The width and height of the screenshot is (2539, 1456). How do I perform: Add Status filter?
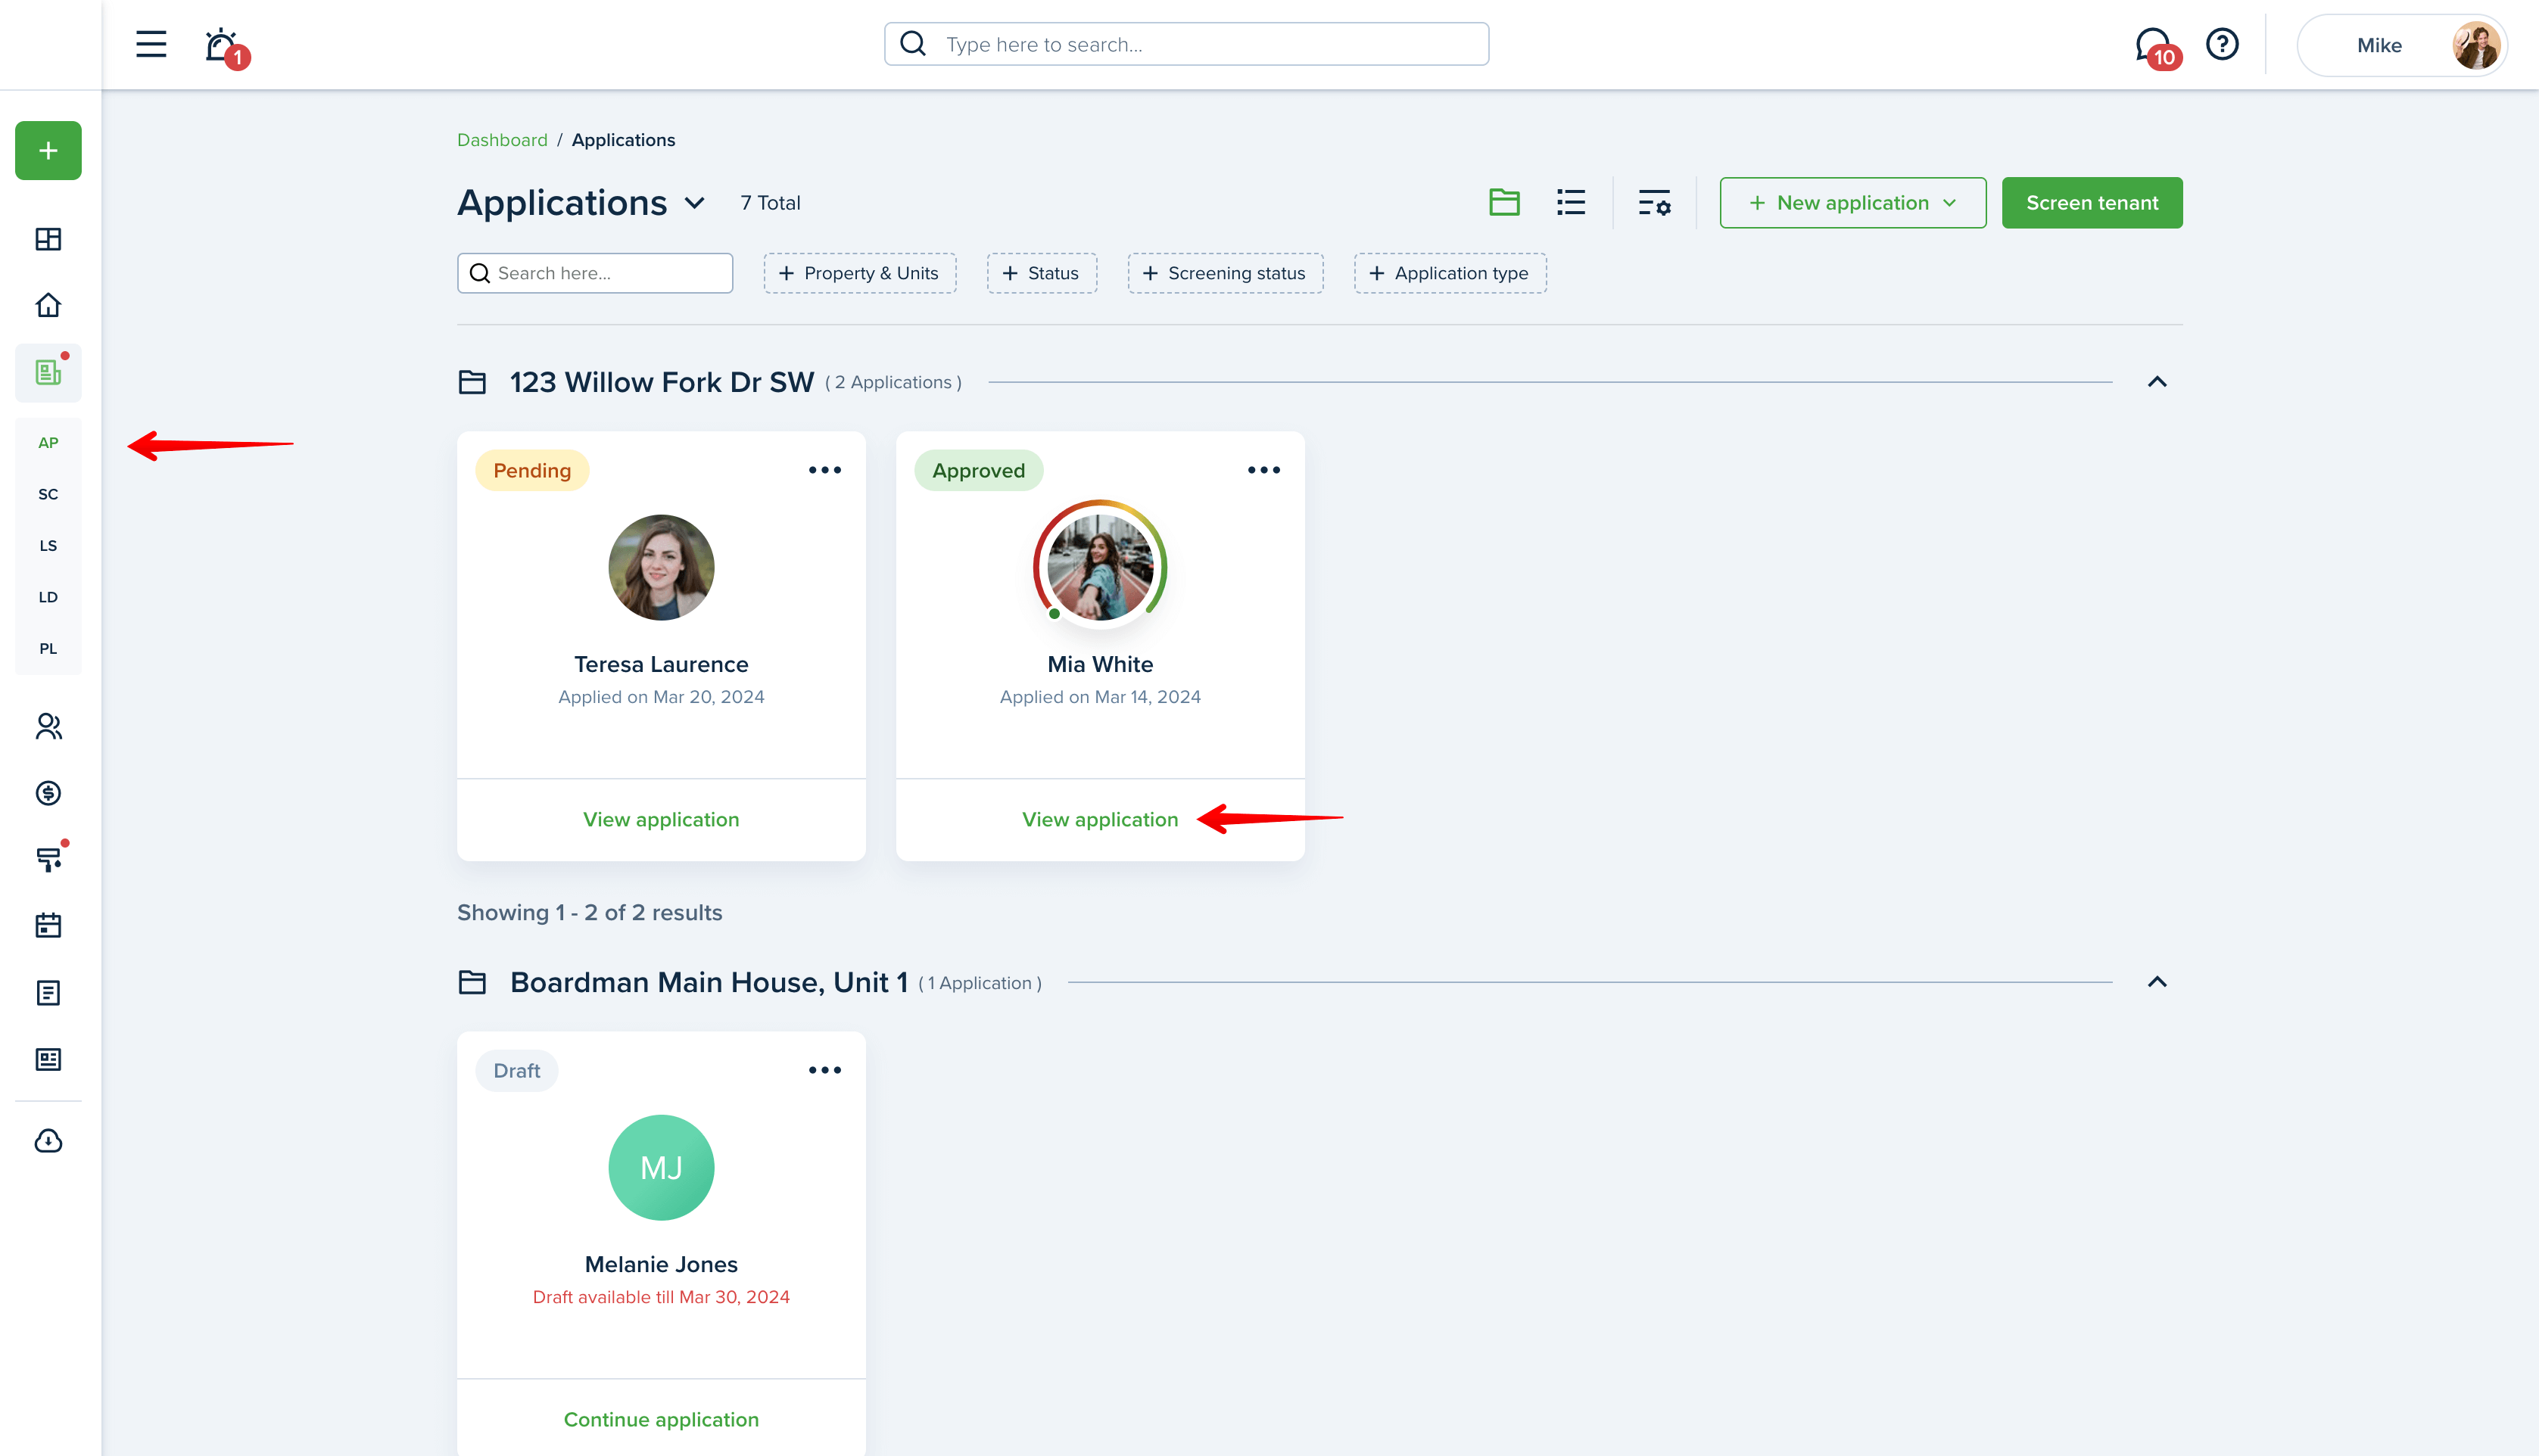pos(1041,273)
